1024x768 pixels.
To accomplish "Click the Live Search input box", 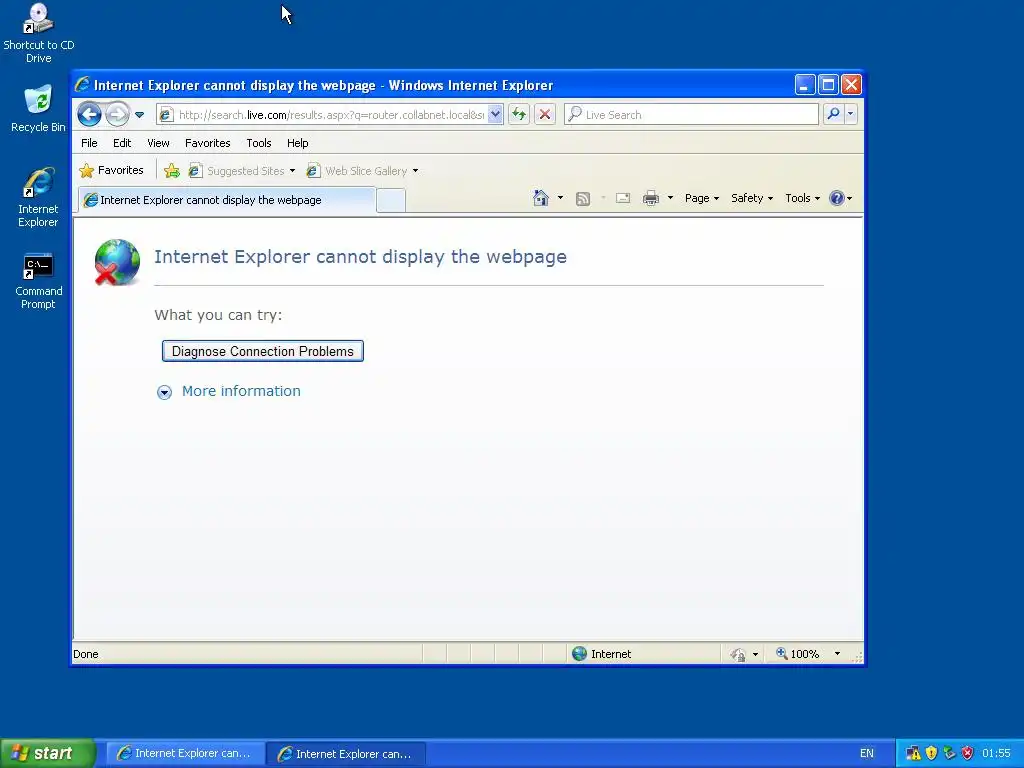I will [x=691, y=115].
